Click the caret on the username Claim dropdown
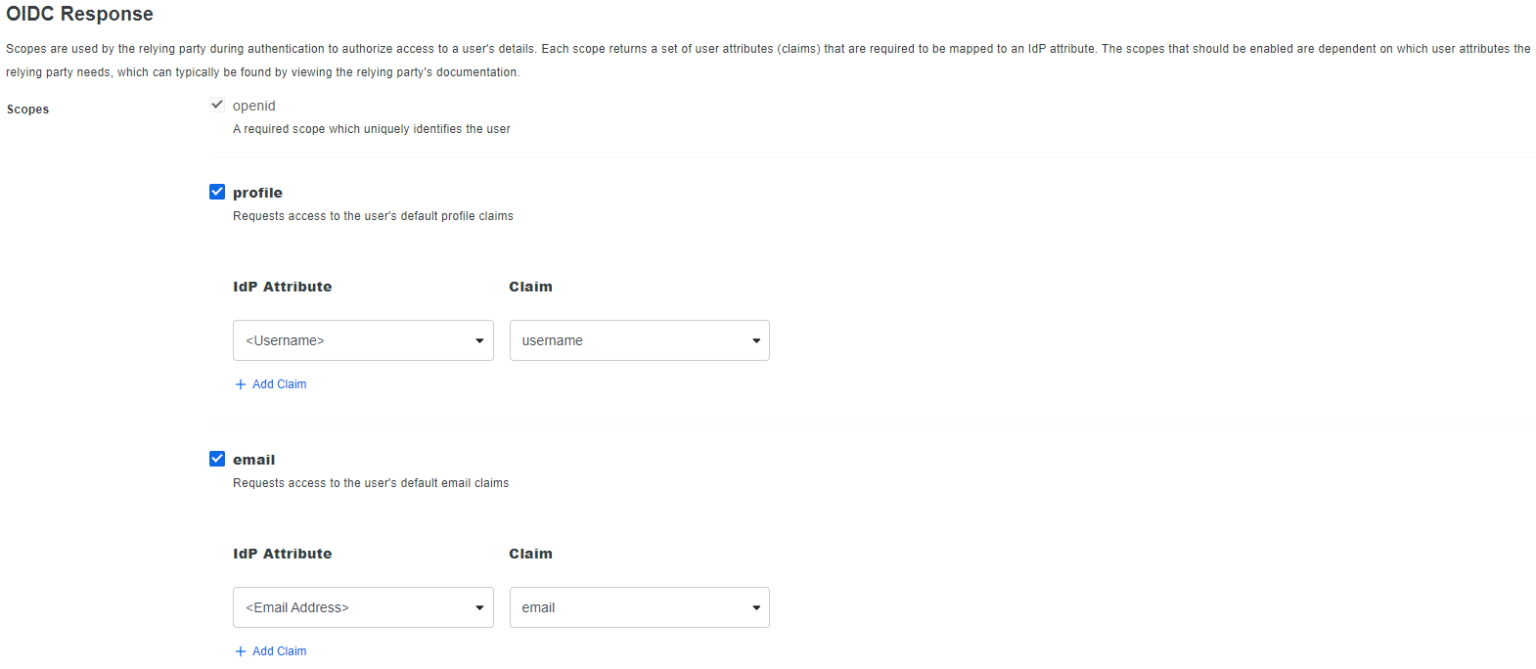Viewport: 1536px width, 669px height. coord(757,340)
